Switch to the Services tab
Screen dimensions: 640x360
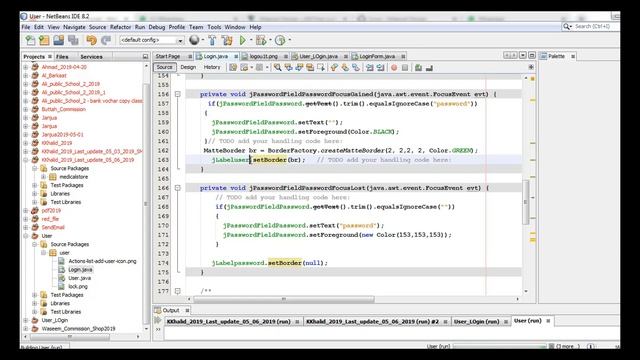point(91,57)
